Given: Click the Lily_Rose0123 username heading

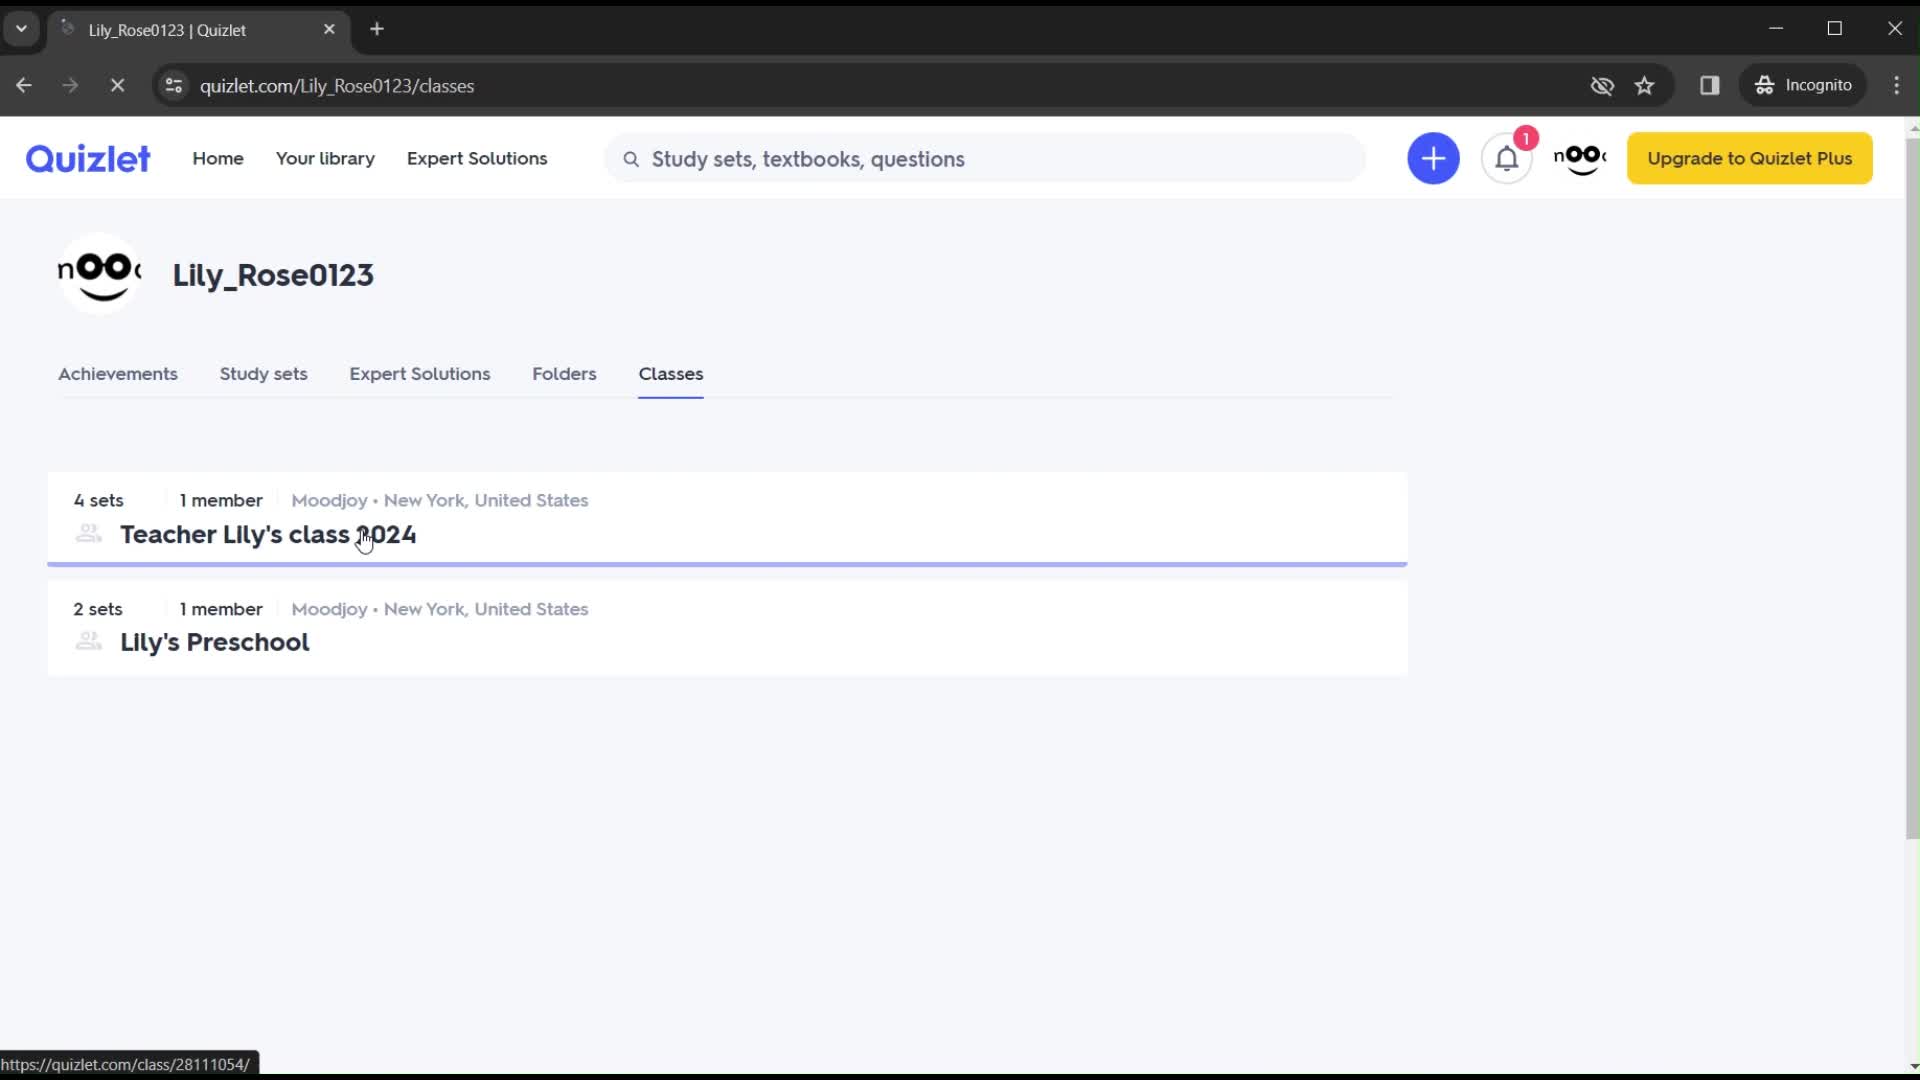Looking at the screenshot, I should (273, 274).
